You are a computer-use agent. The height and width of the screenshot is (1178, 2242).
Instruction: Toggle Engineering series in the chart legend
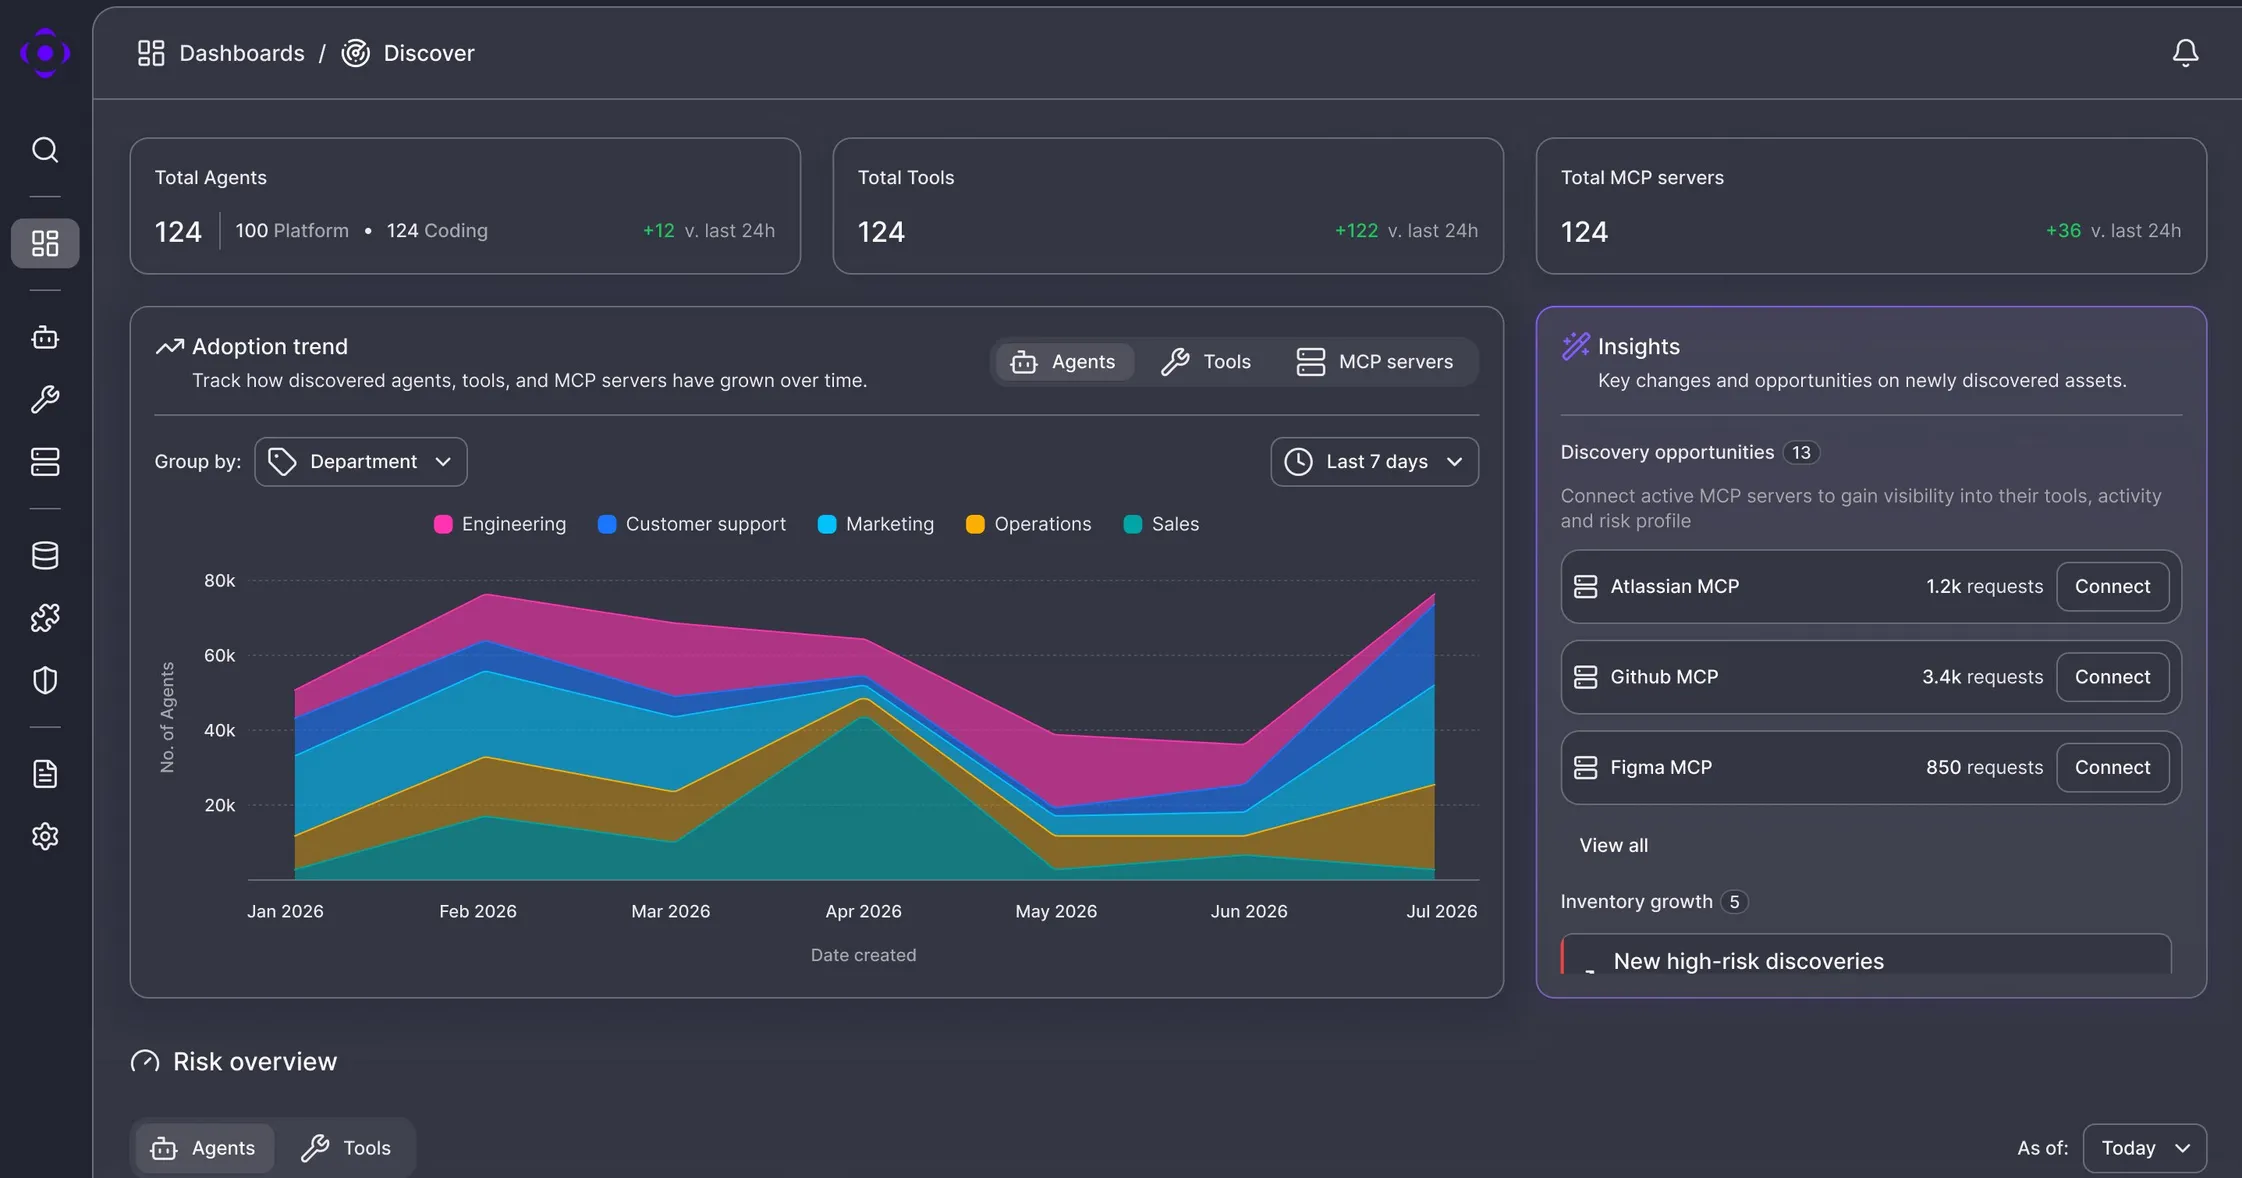(x=500, y=524)
